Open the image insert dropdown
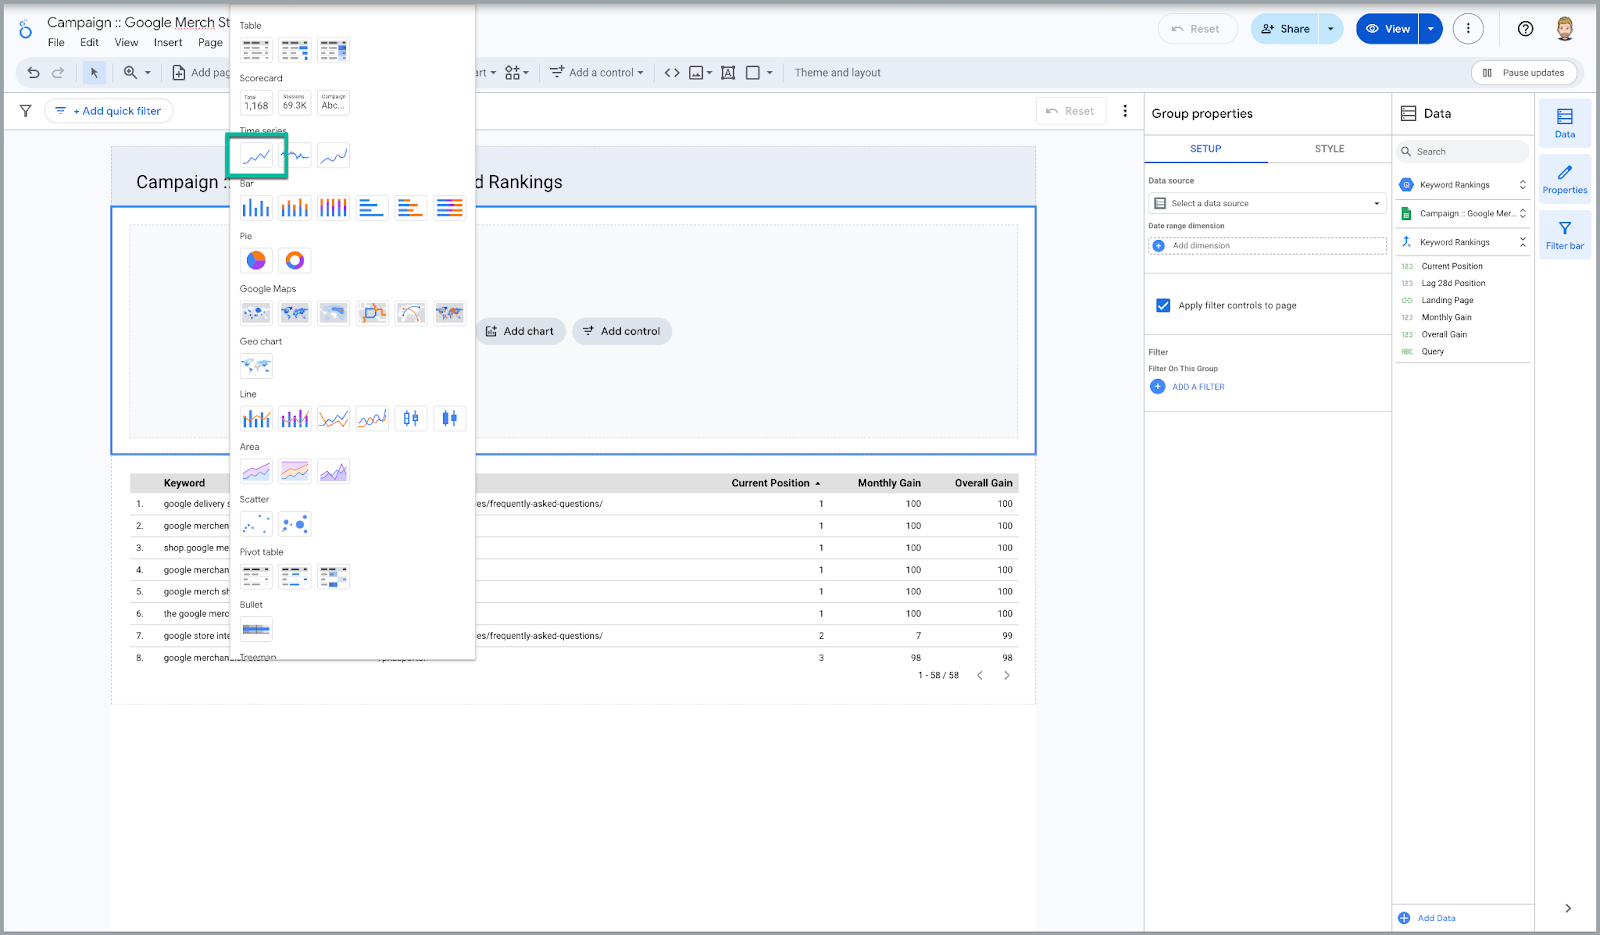Image resolution: width=1600 pixels, height=935 pixels. (700, 72)
